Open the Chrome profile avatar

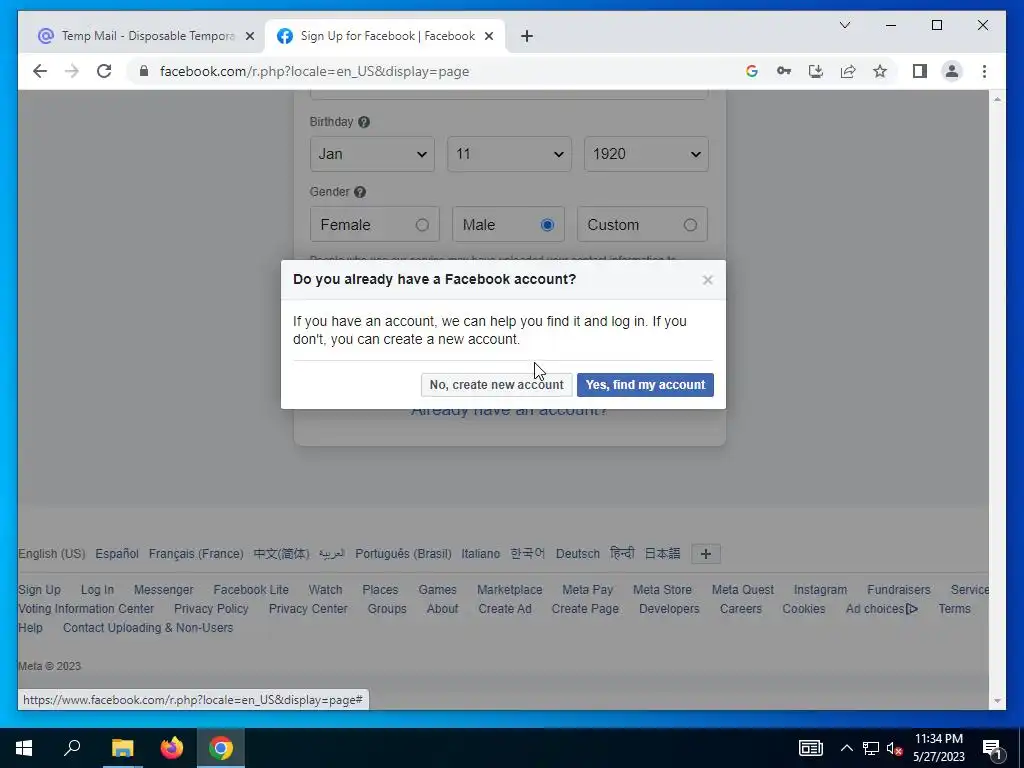(952, 71)
